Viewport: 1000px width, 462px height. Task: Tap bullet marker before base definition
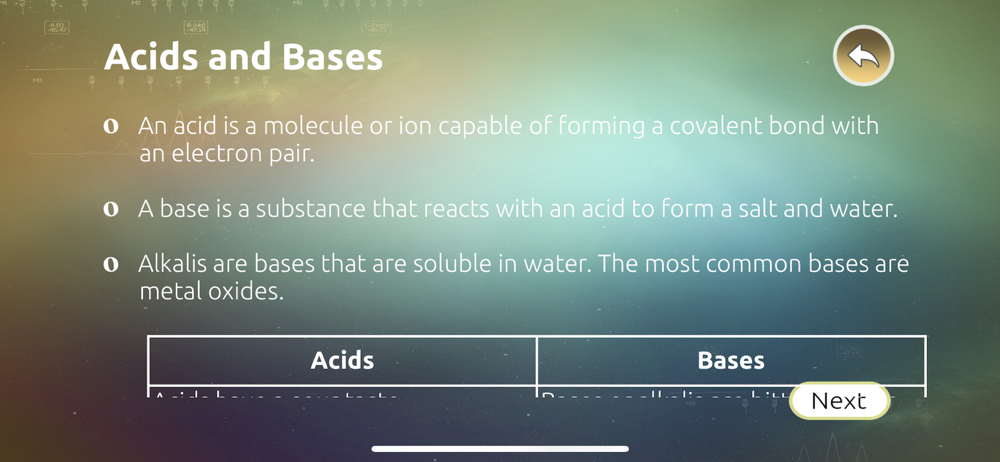click(111, 209)
